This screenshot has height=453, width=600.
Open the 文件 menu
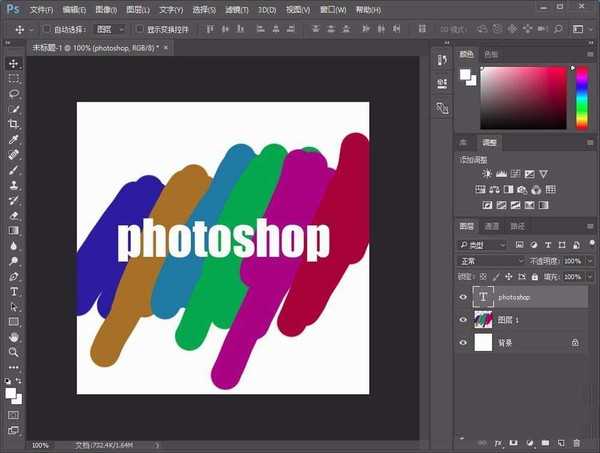[x=42, y=9]
